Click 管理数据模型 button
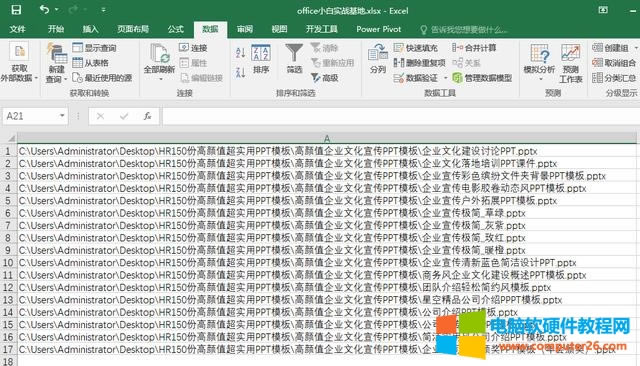Viewport: 640px width, 366px height. 482,78
